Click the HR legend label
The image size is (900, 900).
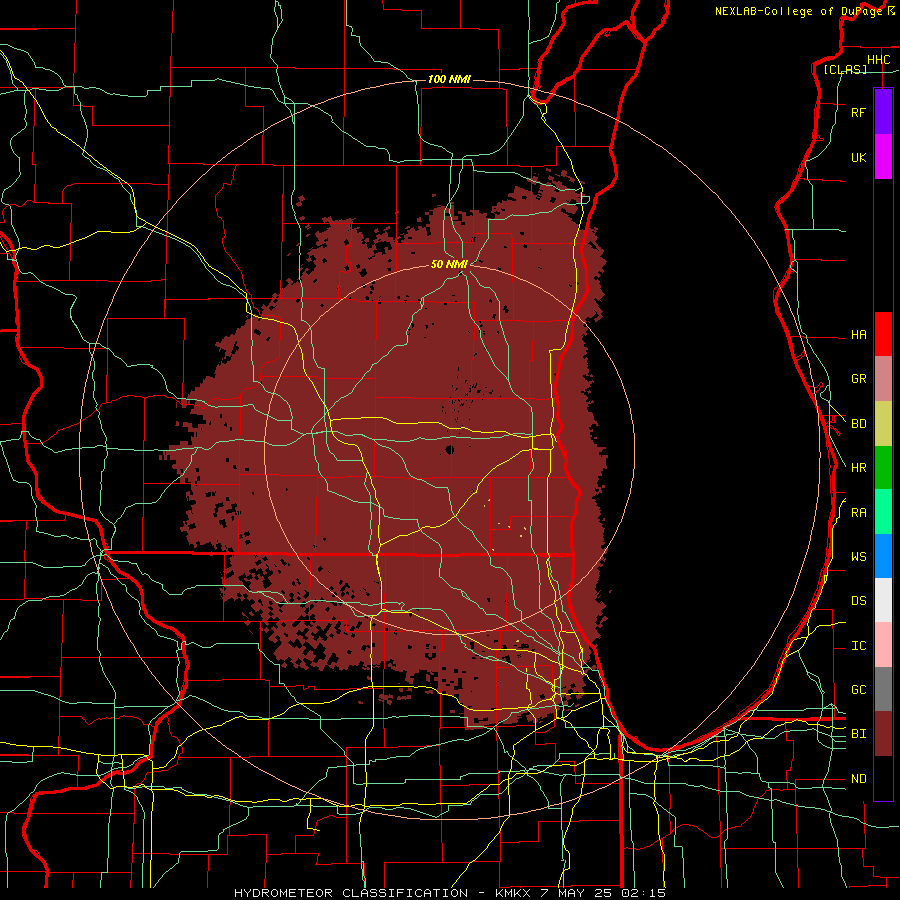tap(859, 468)
